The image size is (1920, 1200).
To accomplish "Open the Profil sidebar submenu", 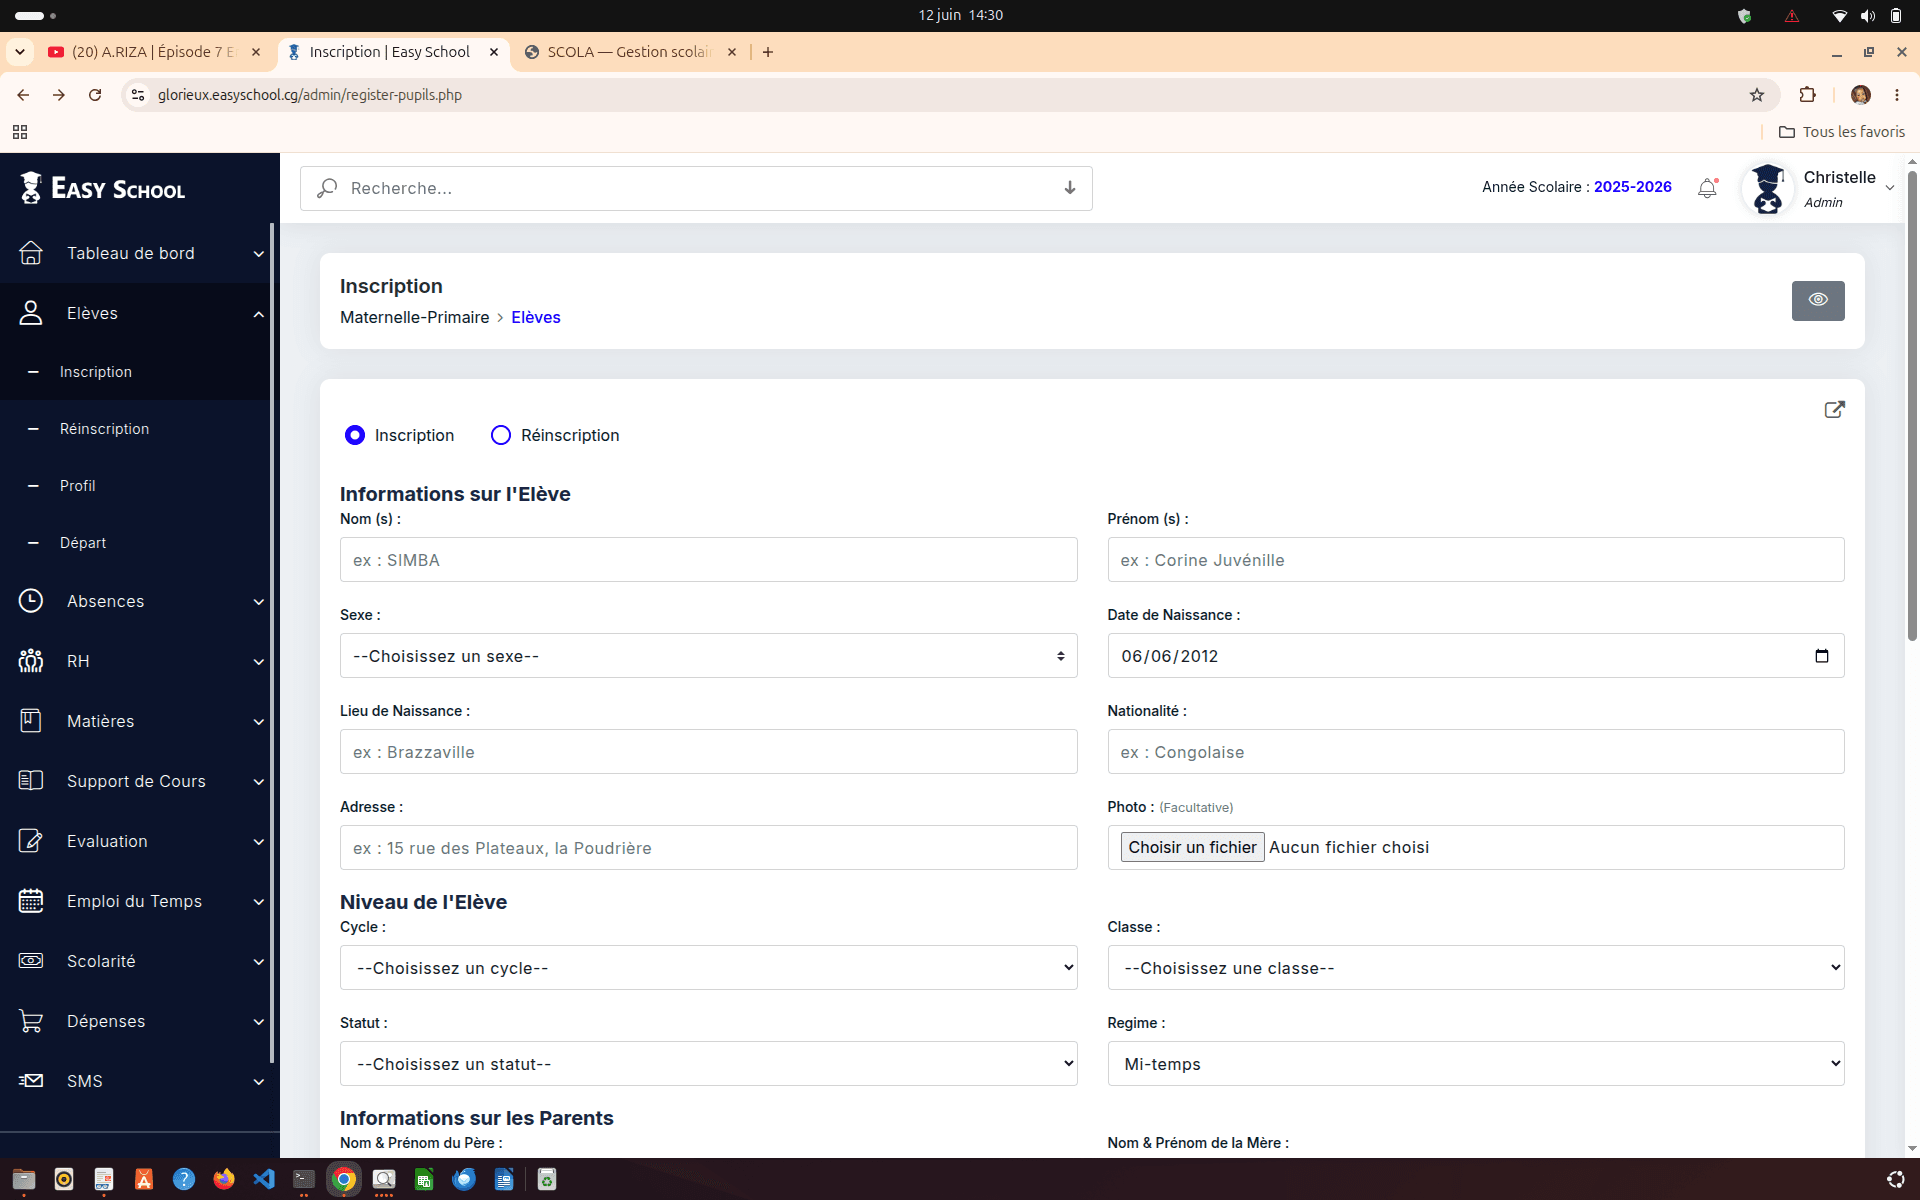I will 77,486.
